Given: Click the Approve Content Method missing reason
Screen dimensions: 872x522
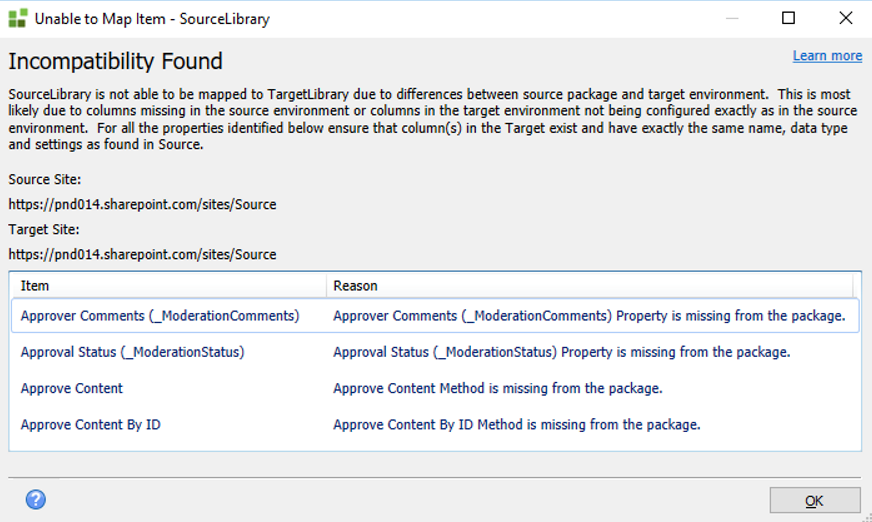Looking at the screenshot, I should 498,388.
